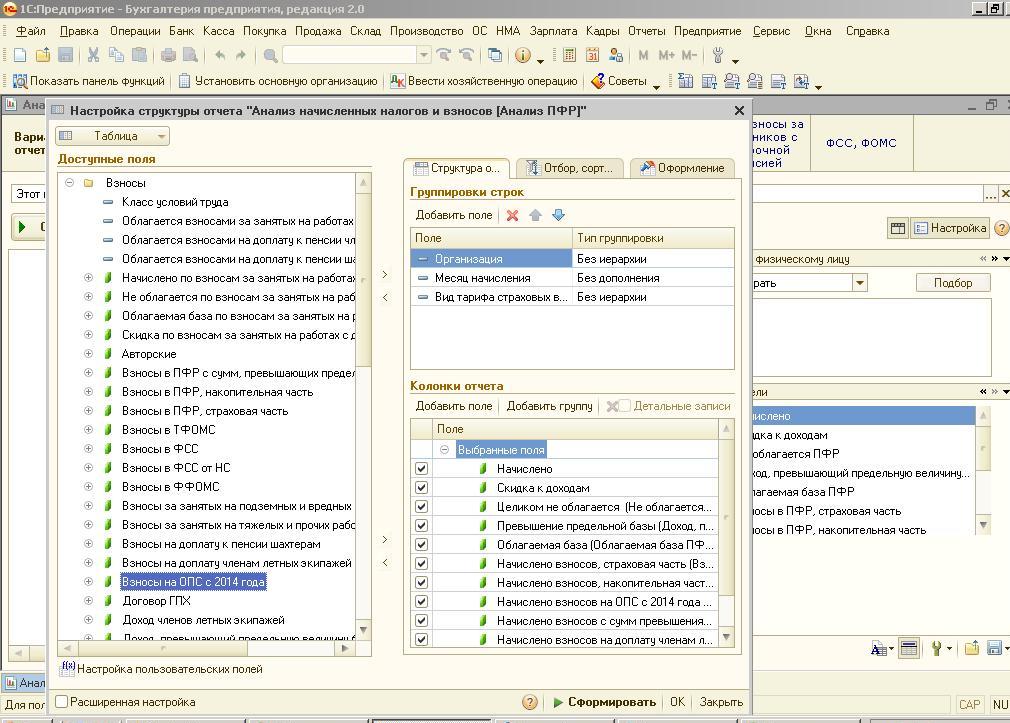Open the Зарплата menu
The width and height of the screenshot is (1010, 723).
552,31
